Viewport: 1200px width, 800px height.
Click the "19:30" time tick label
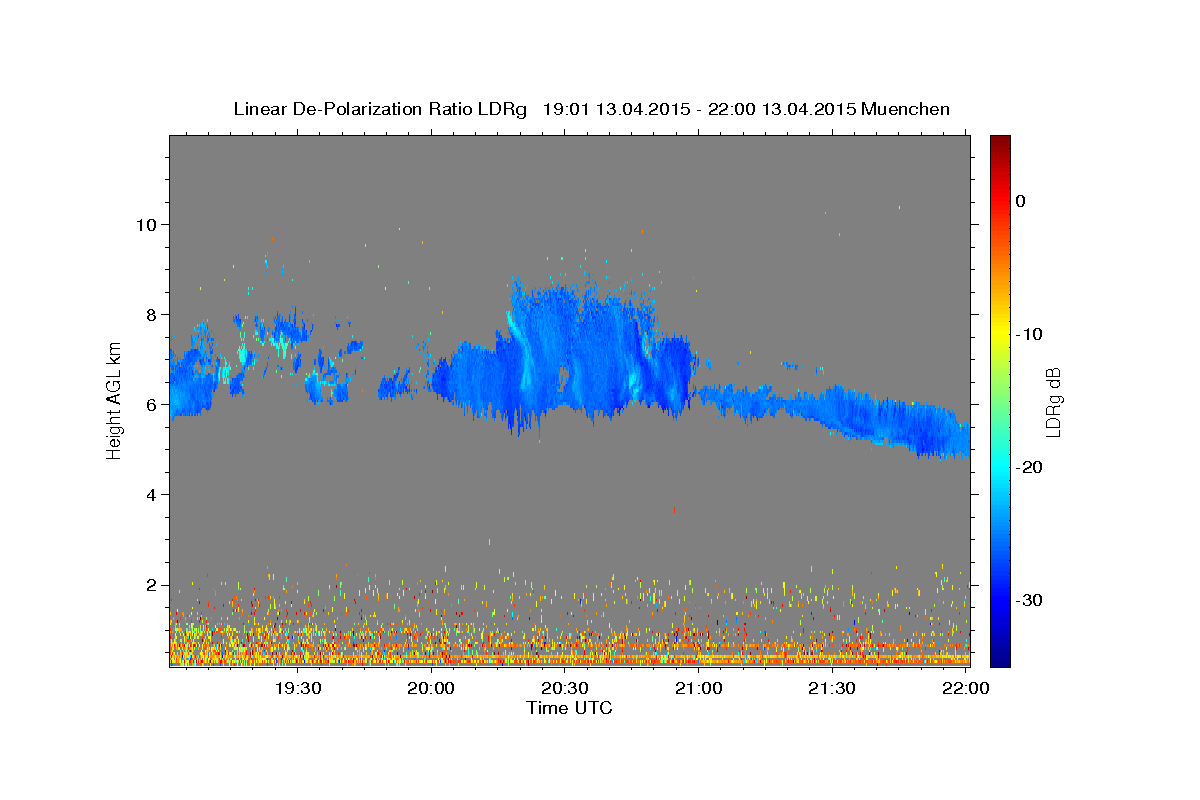298,688
